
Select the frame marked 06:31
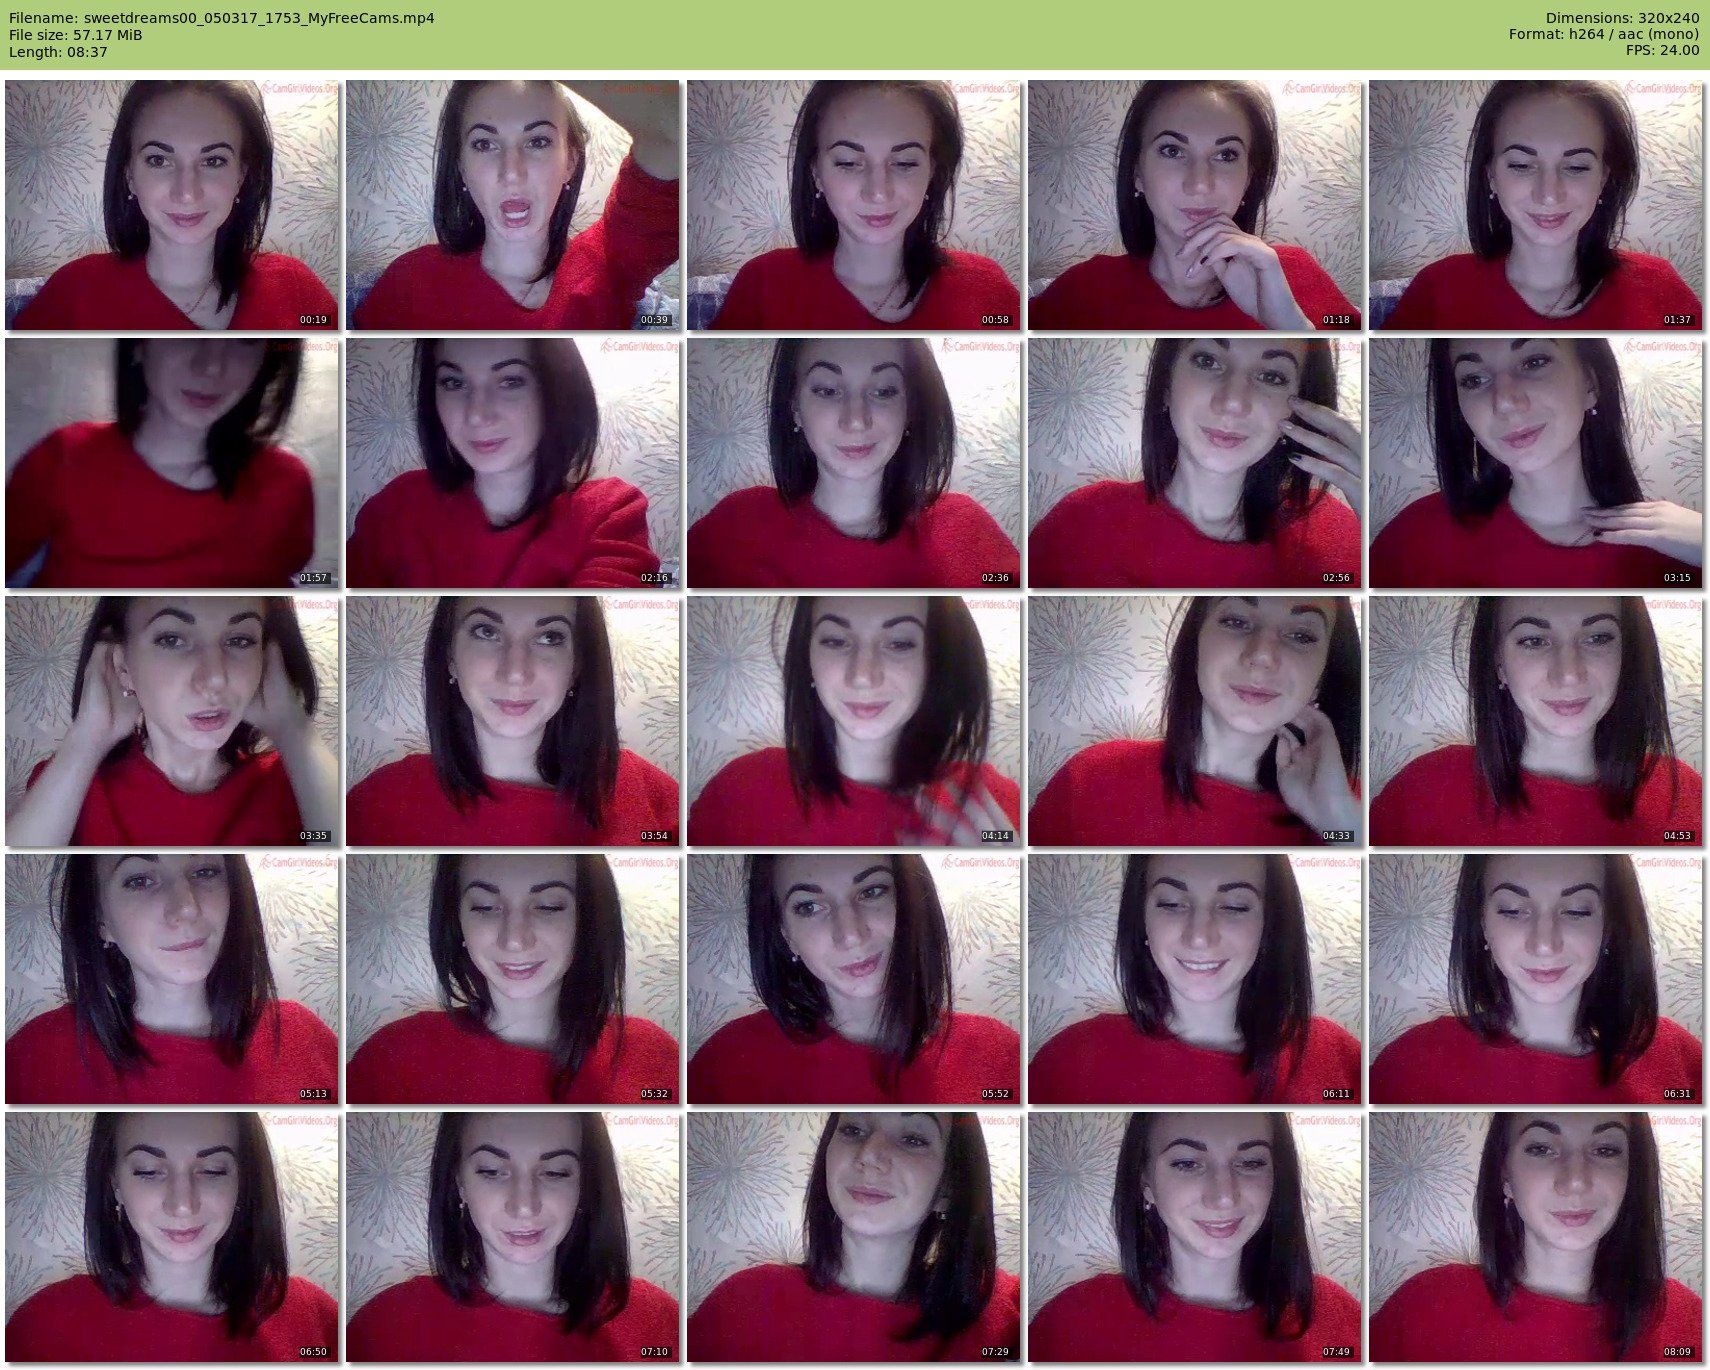point(1536,979)
